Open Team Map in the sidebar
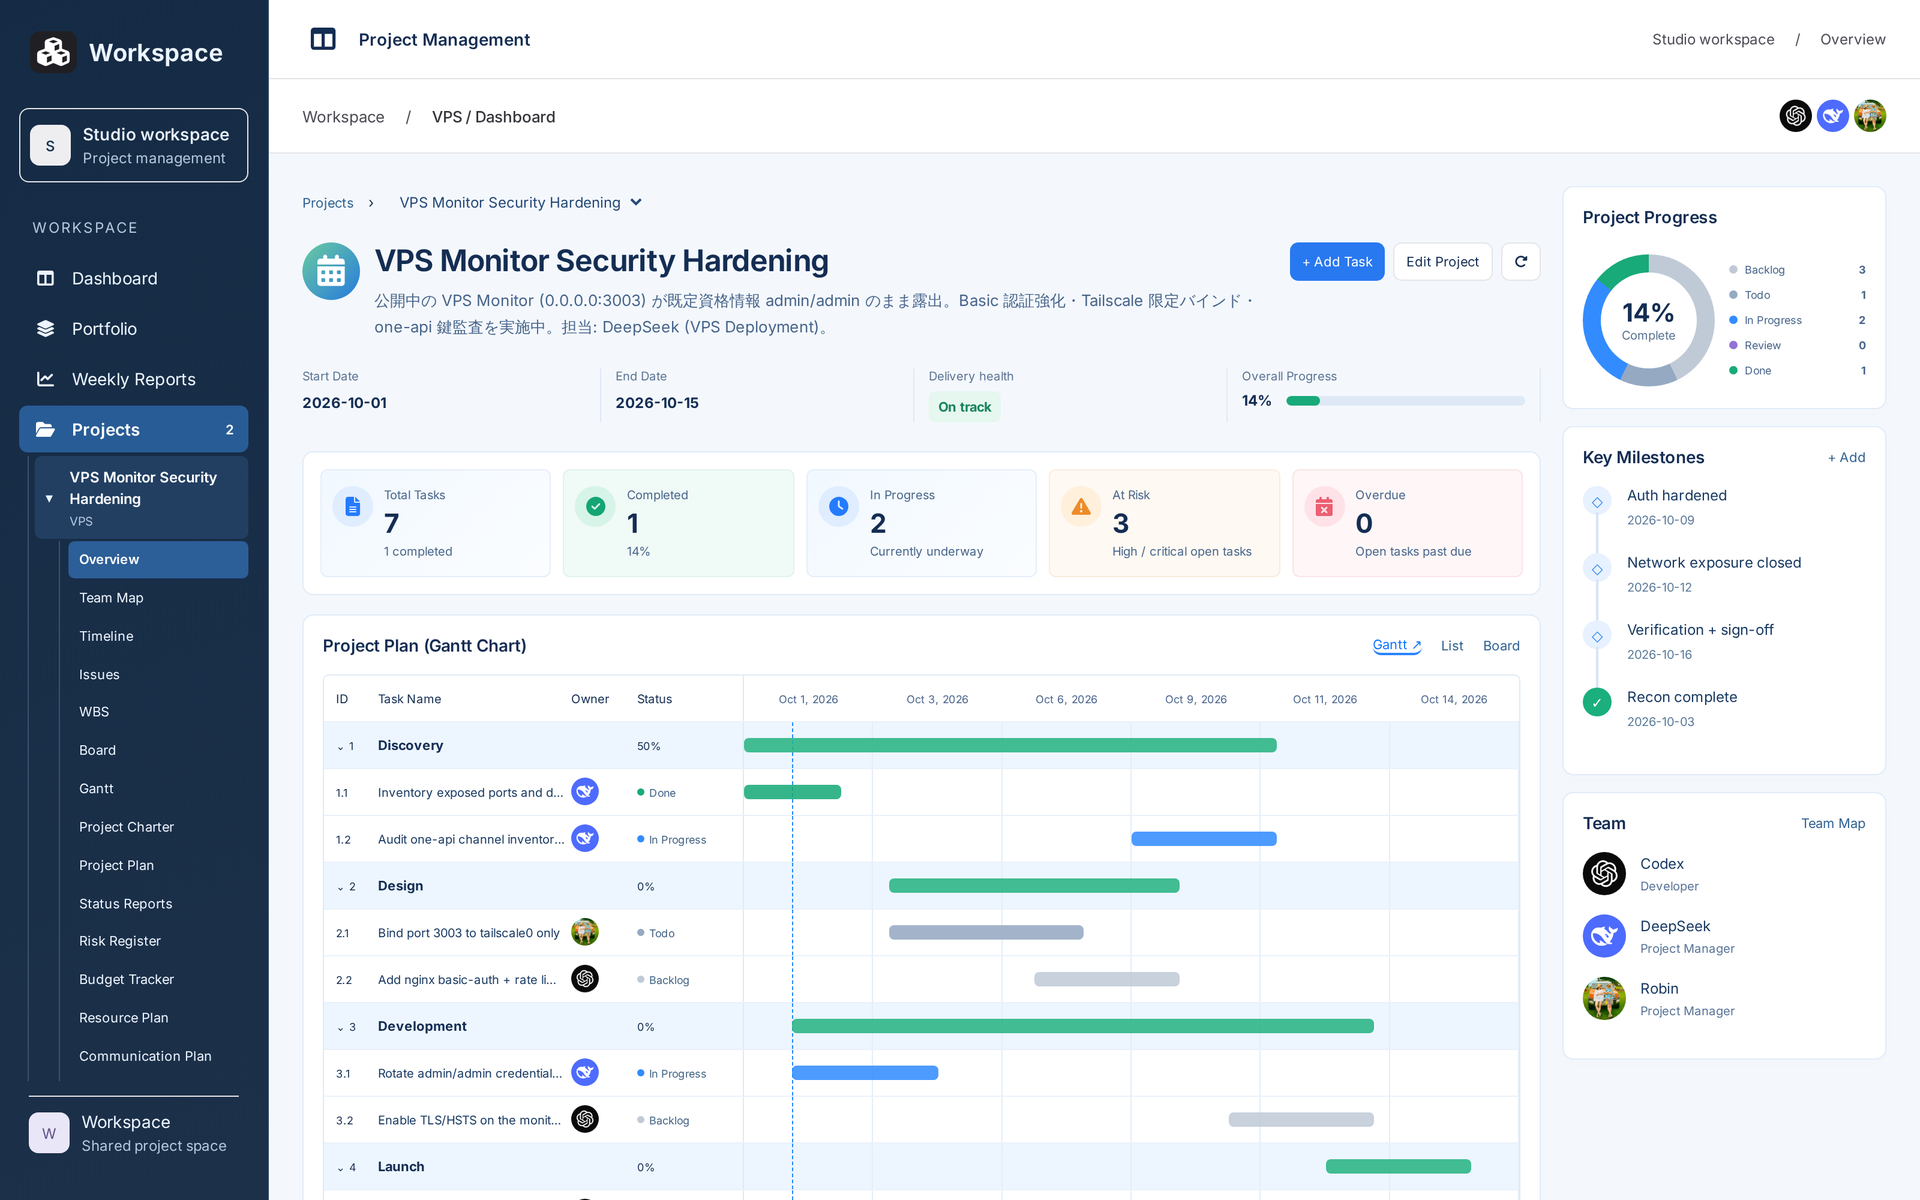Screen dimensions: 1920x1200 [158, 598]
